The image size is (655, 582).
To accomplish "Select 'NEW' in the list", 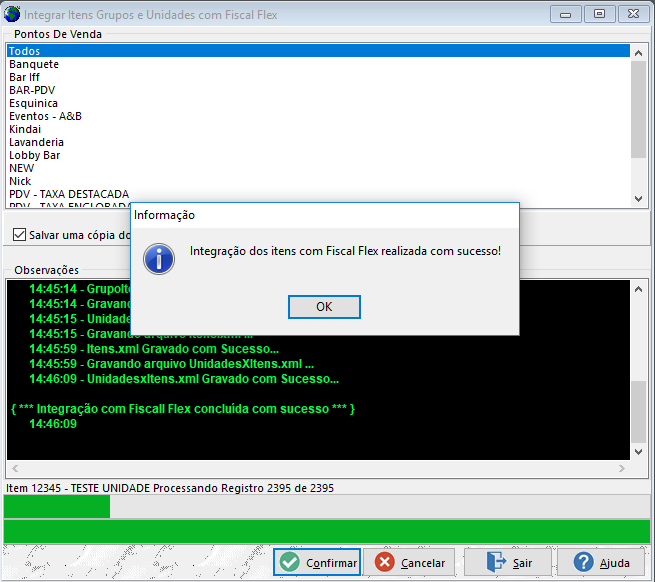I will click(x=318, y=168).
